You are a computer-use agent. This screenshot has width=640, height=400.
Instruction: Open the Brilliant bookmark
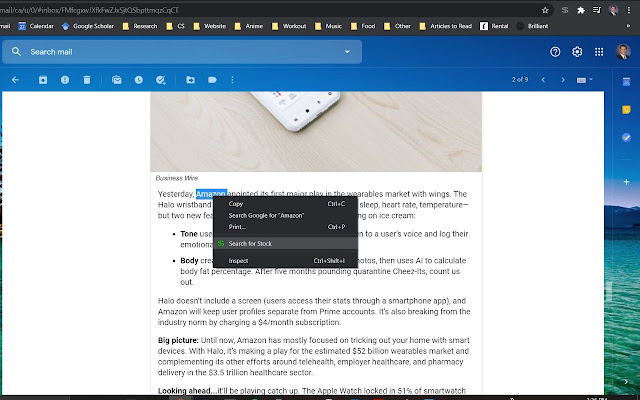[x=532, y=26]
